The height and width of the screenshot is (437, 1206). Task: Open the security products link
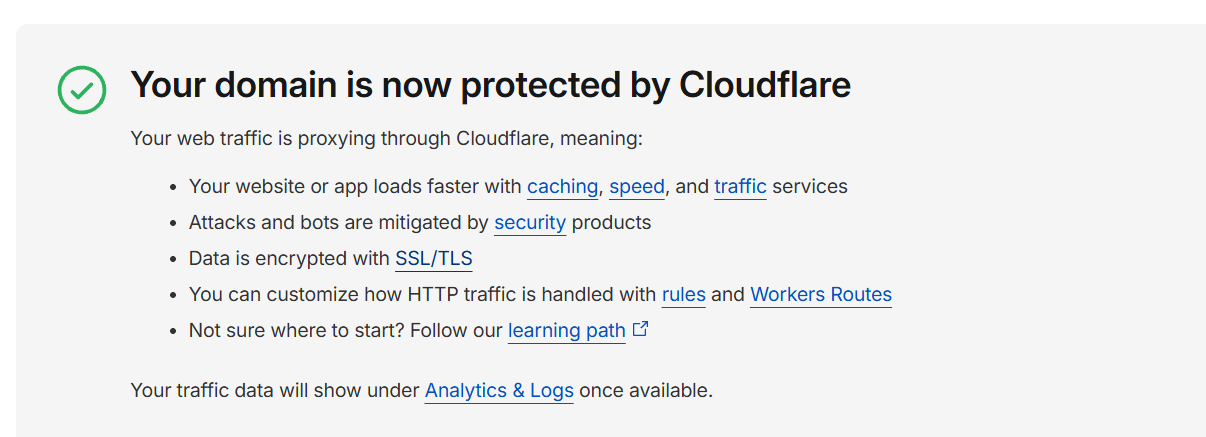point(530,222)
